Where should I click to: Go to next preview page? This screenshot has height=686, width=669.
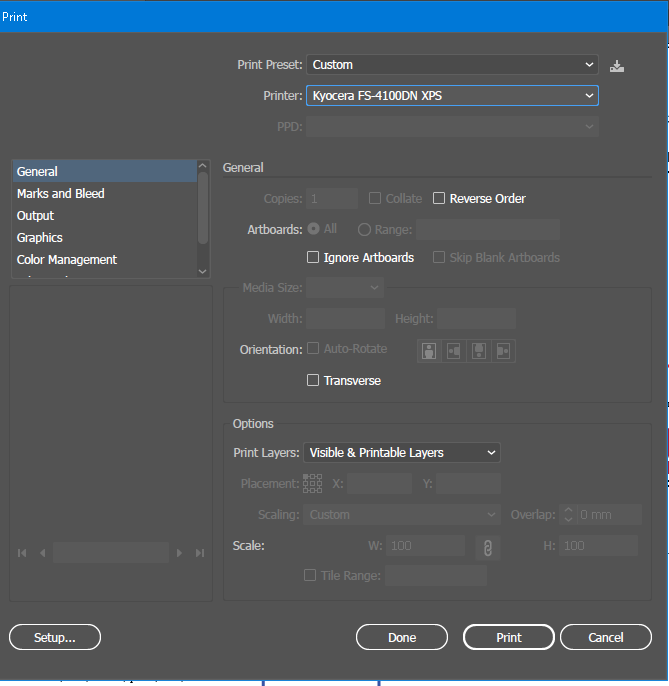point(179,553)
